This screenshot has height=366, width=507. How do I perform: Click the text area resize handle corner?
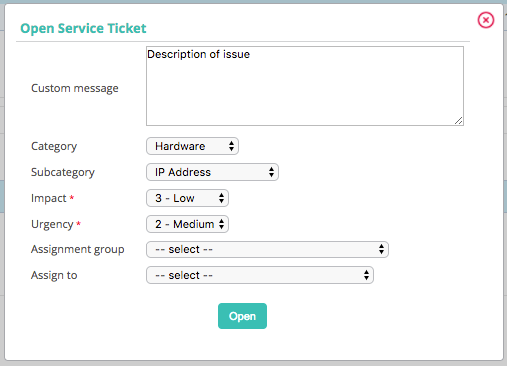click(x=459, y=121)
